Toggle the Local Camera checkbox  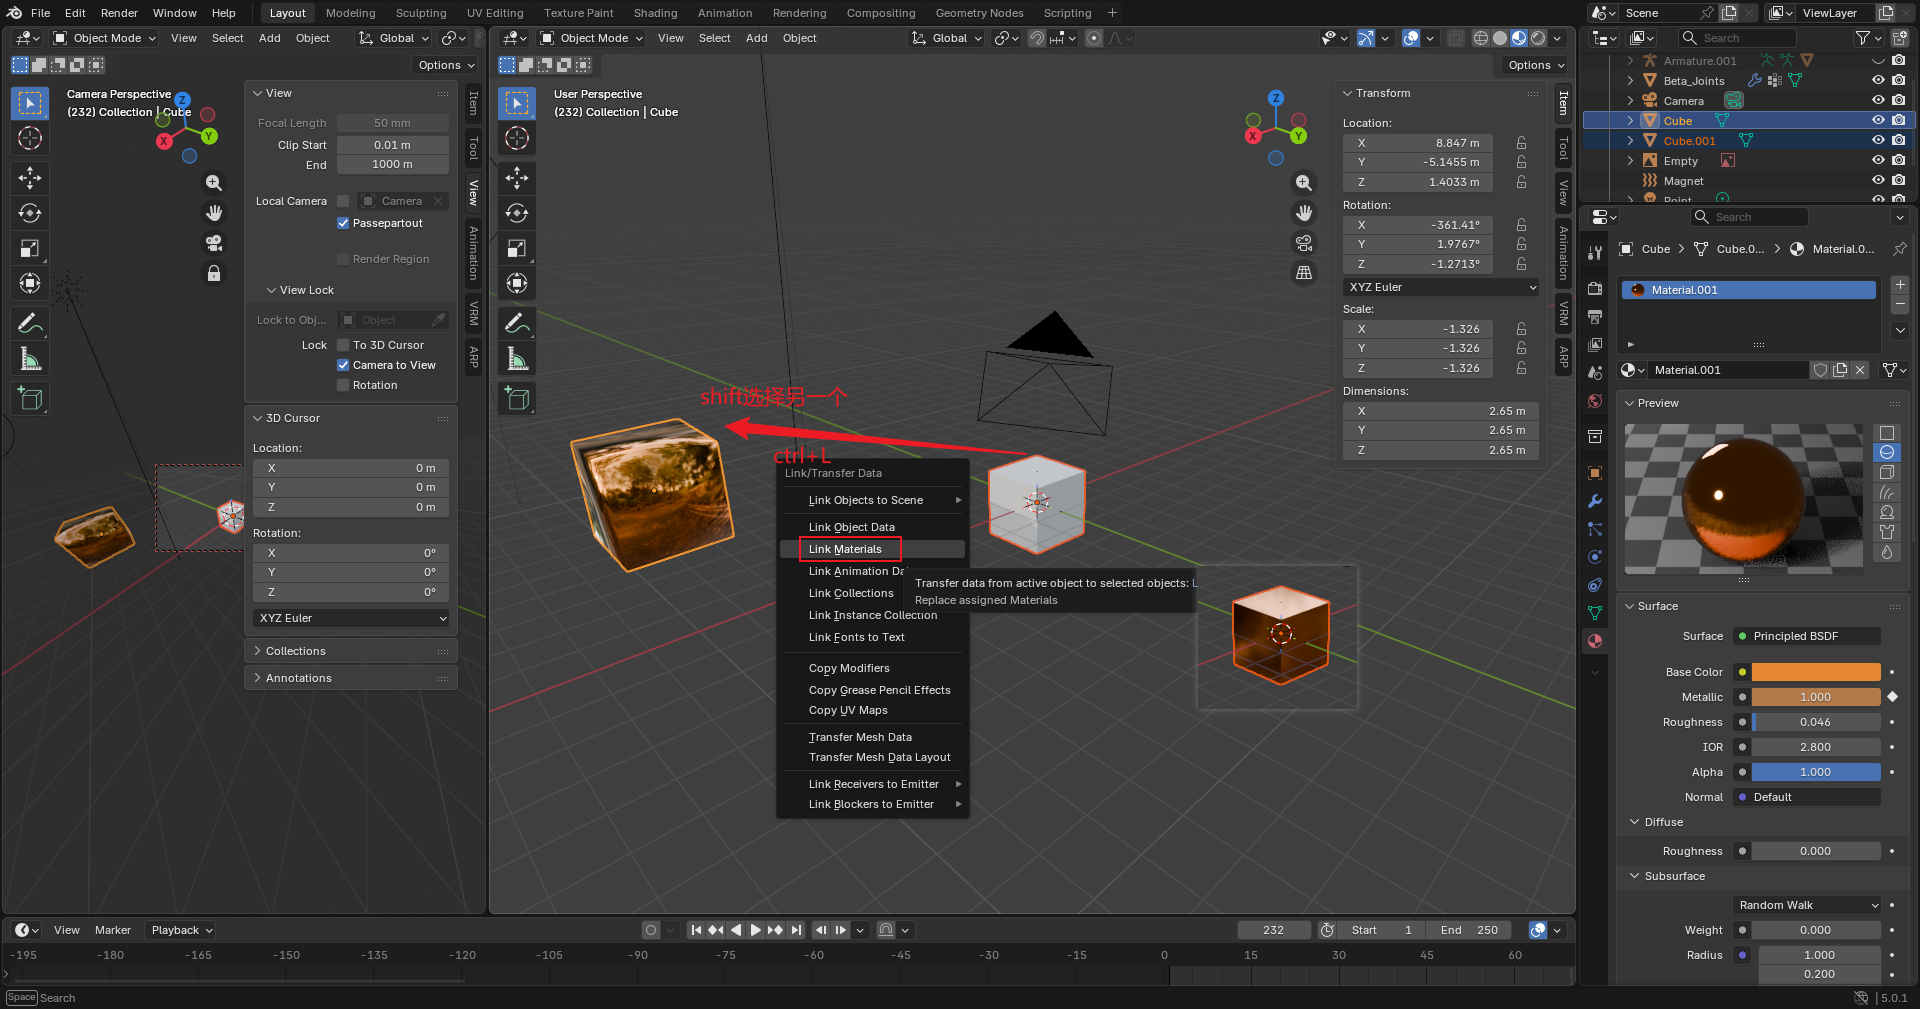pos(343,201)
